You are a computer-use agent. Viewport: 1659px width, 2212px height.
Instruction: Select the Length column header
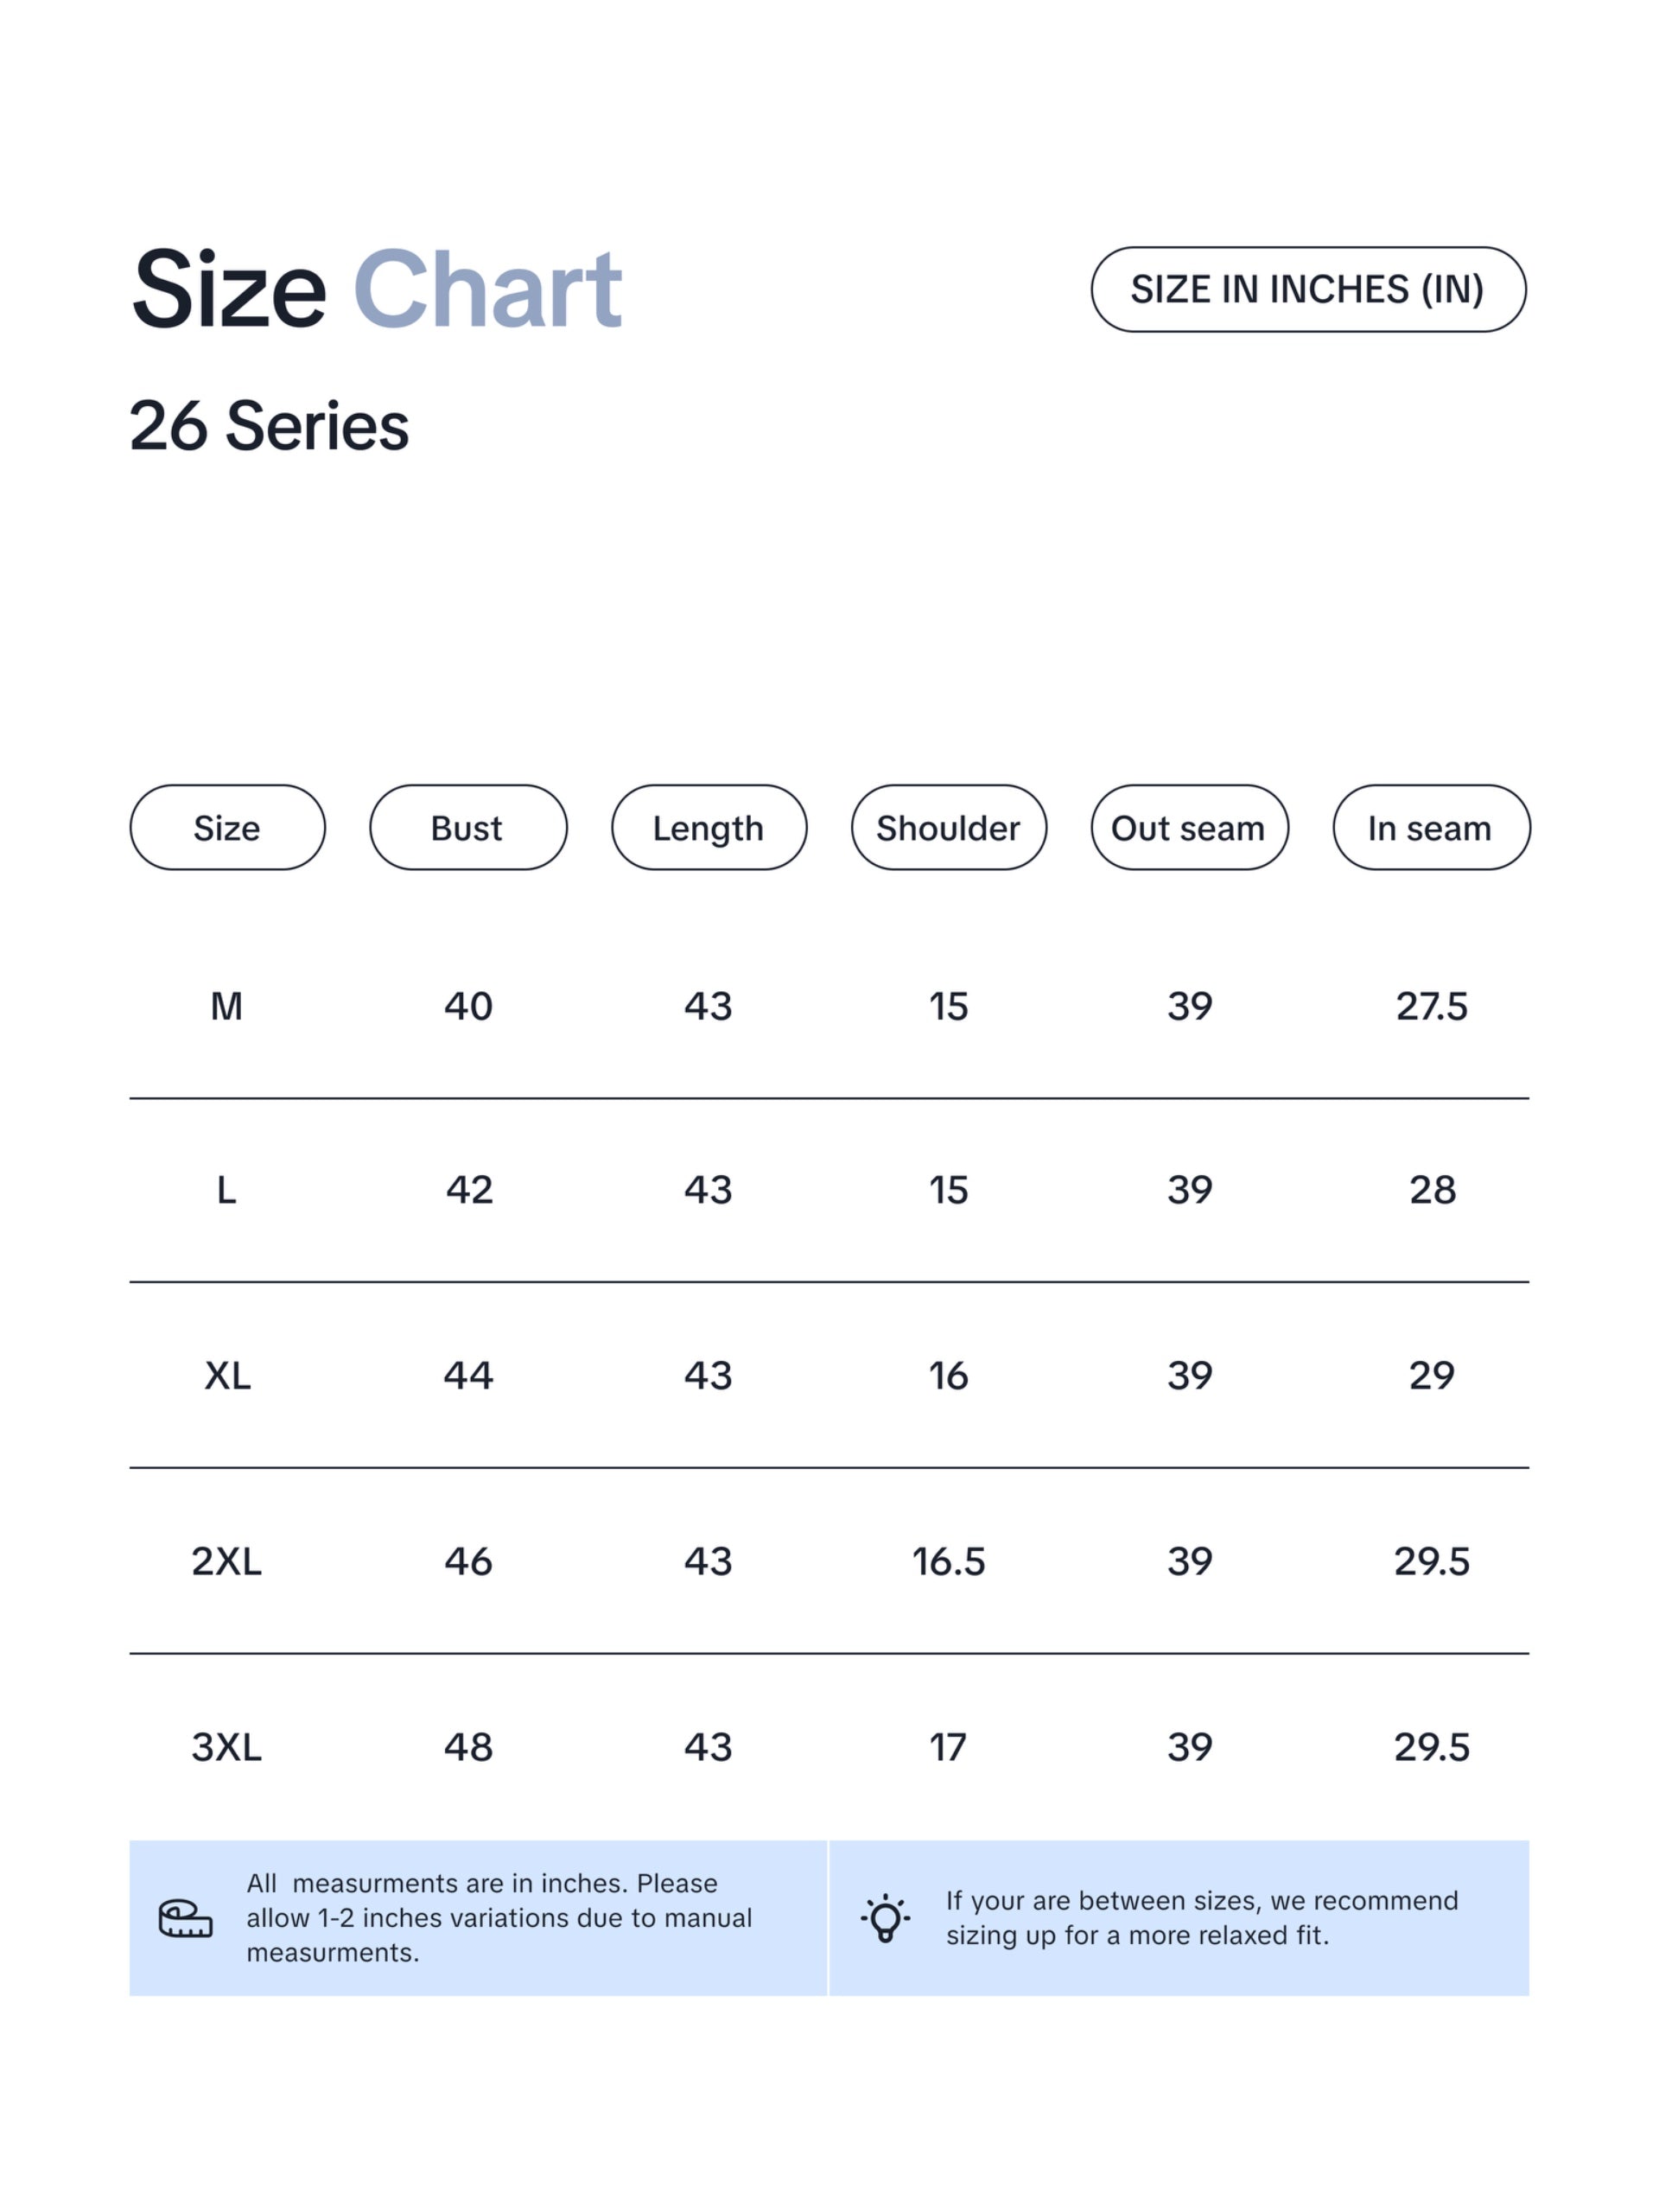709,827
